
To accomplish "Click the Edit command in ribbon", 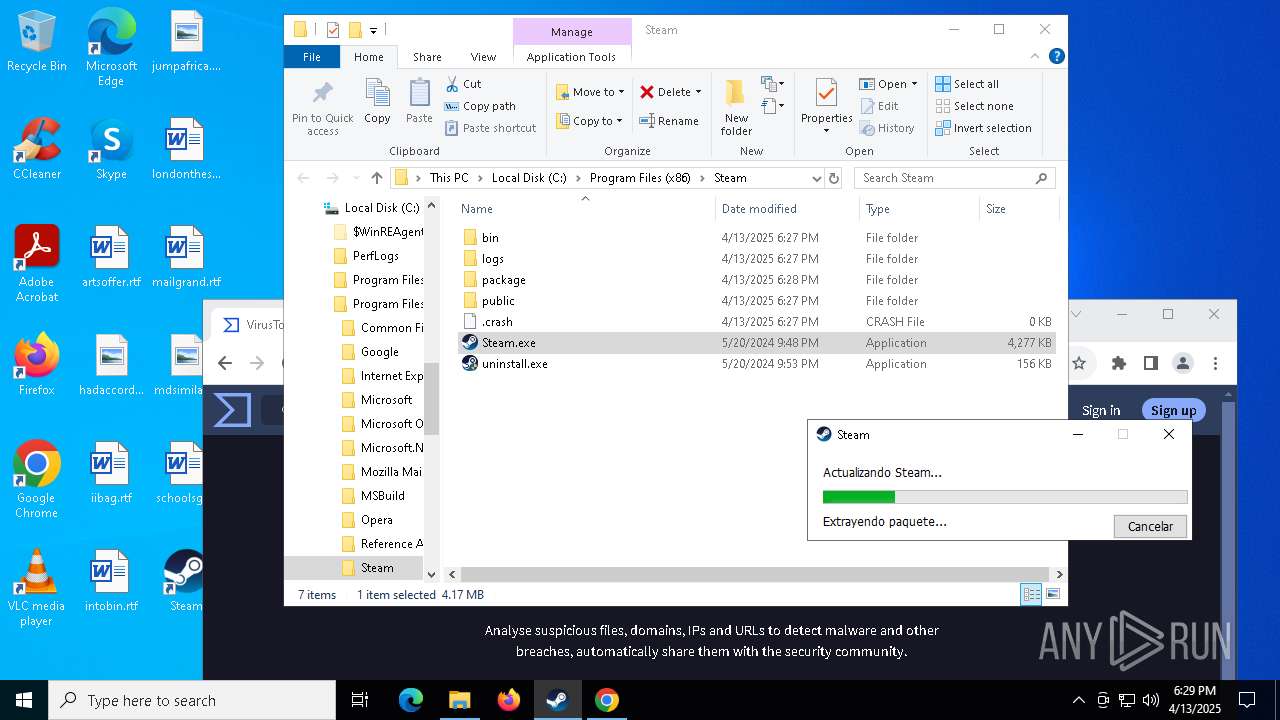I will tap(879, 106).
